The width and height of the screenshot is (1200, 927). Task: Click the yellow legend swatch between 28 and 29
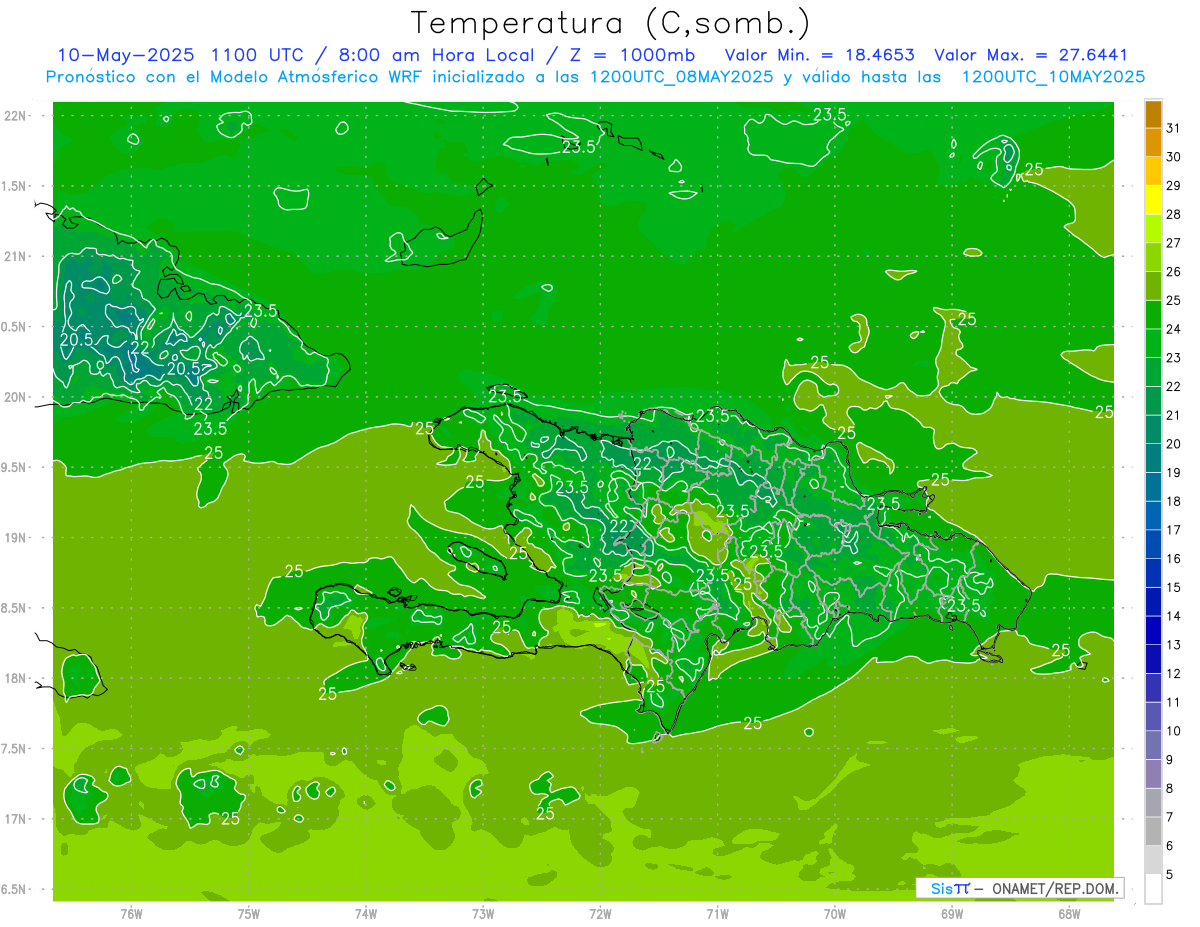coord(1153,200)
